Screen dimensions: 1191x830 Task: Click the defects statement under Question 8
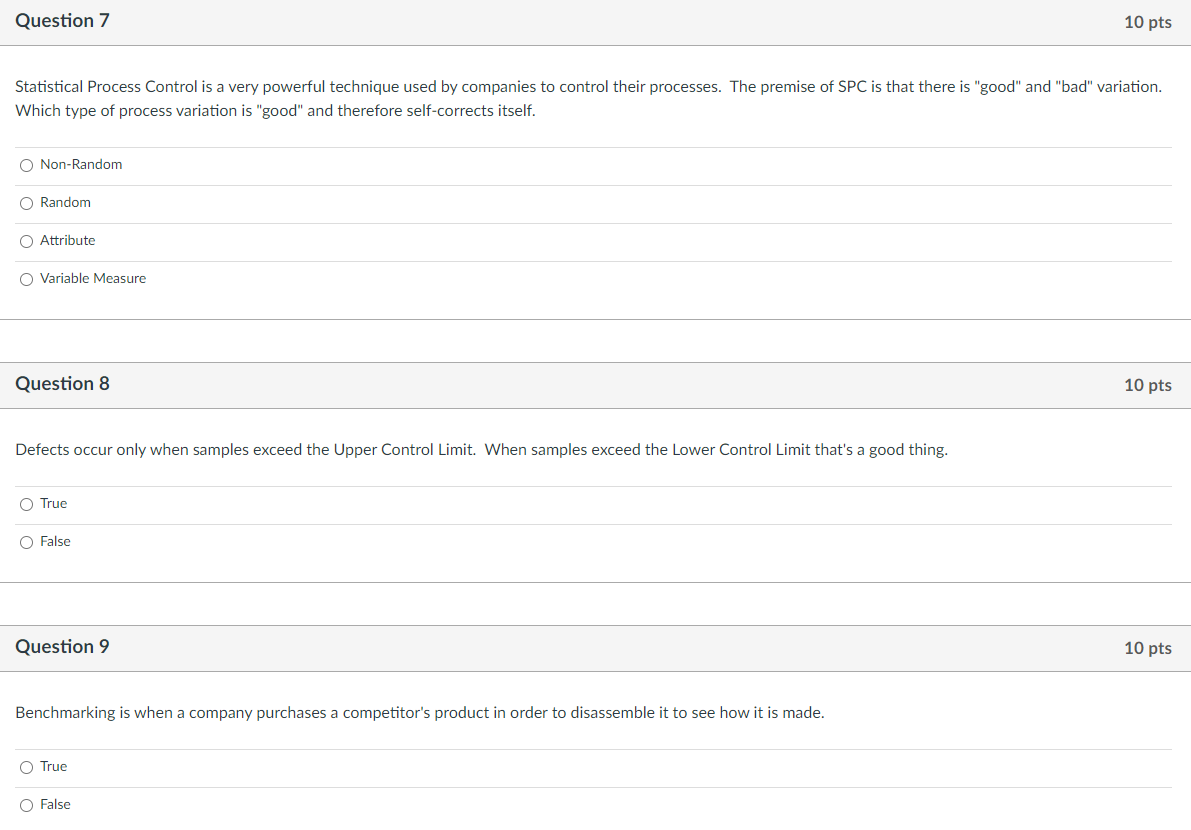pos(480,449)
